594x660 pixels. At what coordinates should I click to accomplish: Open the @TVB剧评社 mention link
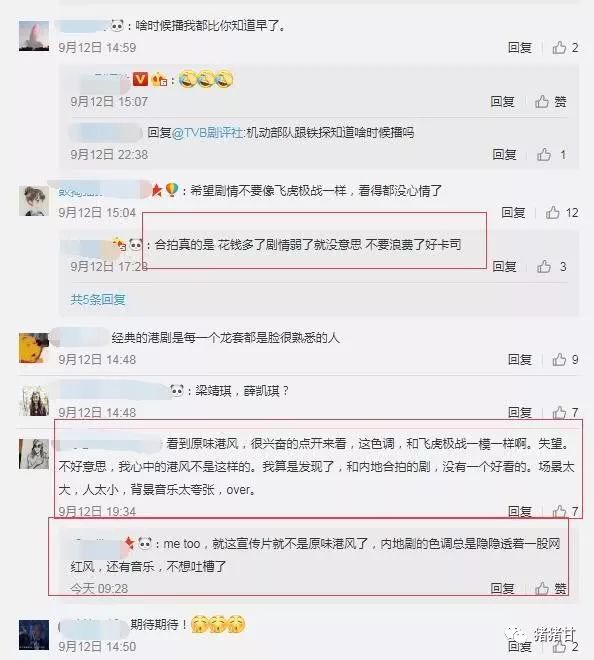point(208,133)
